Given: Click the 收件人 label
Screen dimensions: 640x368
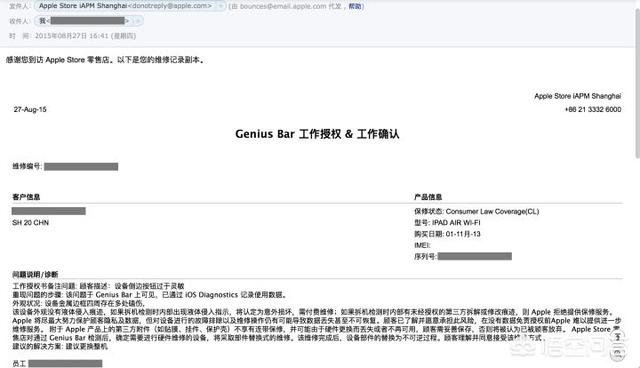Looking at the screenshot, I should pos(19,21).
